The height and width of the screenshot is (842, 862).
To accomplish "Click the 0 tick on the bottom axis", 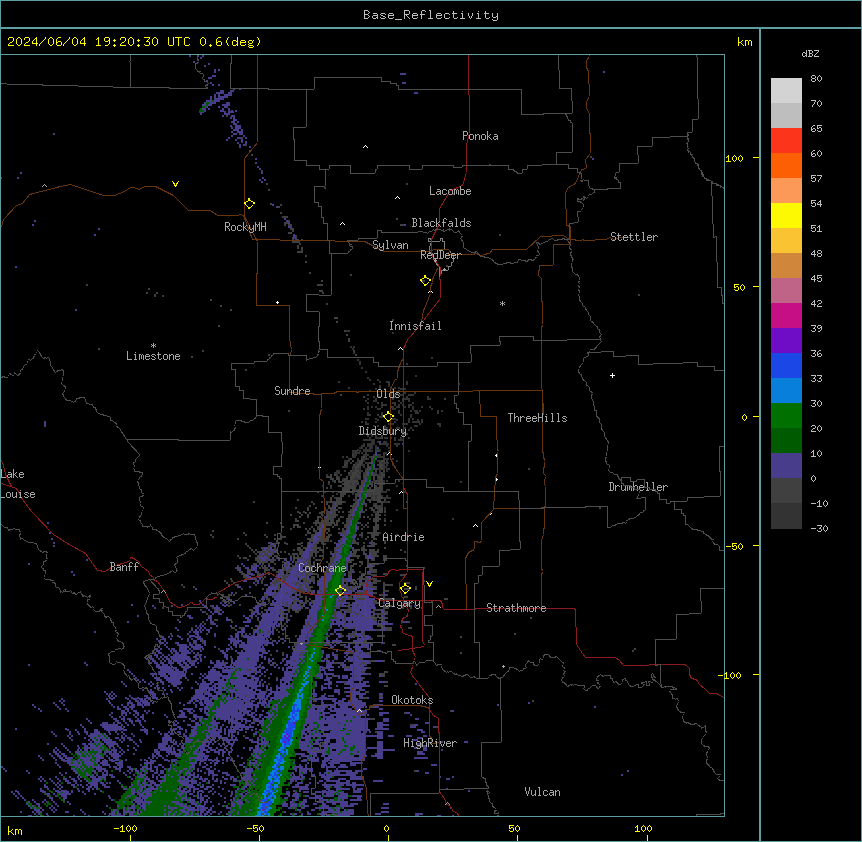I will (386, 828).
